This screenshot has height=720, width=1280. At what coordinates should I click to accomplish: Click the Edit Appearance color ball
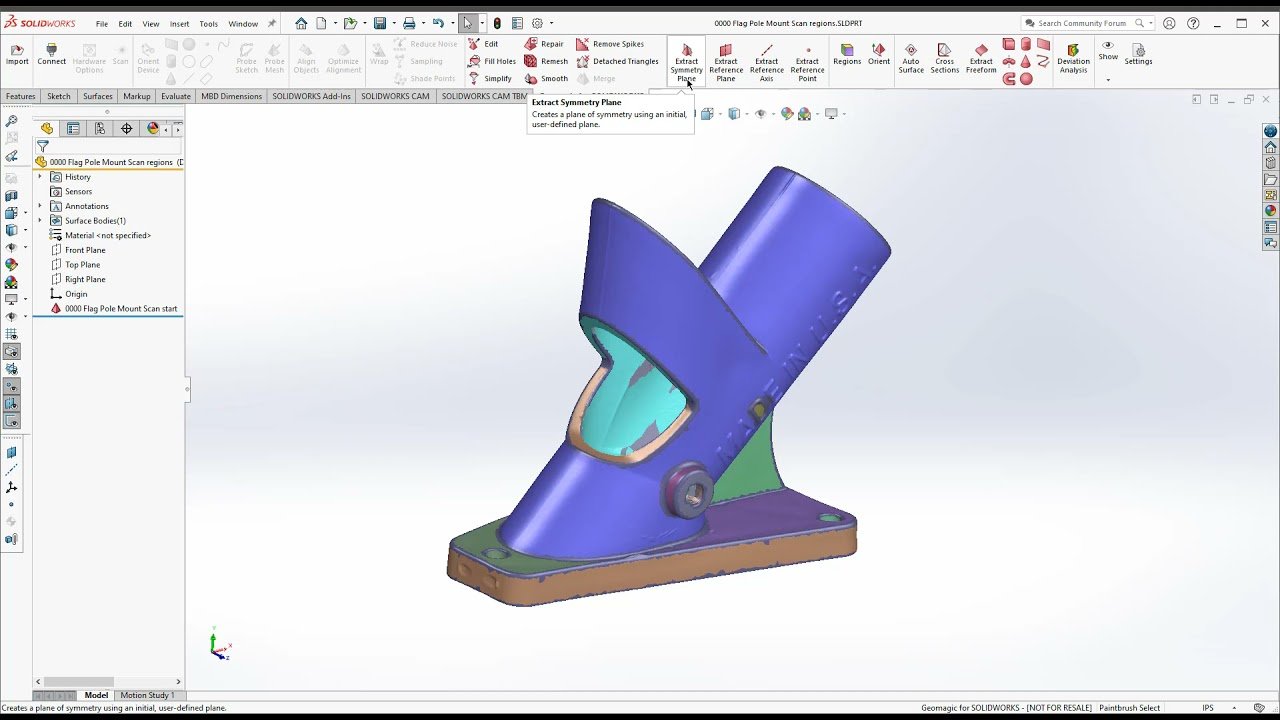coord(787,114)
